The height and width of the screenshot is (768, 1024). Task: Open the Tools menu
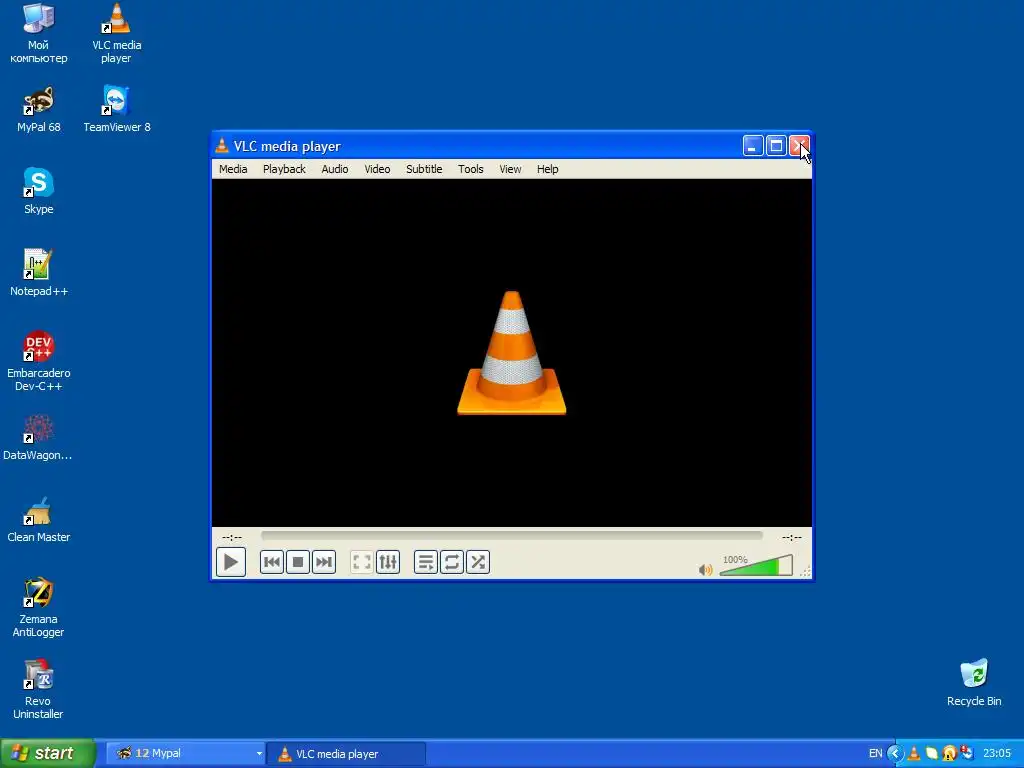(x=470, y=169)
